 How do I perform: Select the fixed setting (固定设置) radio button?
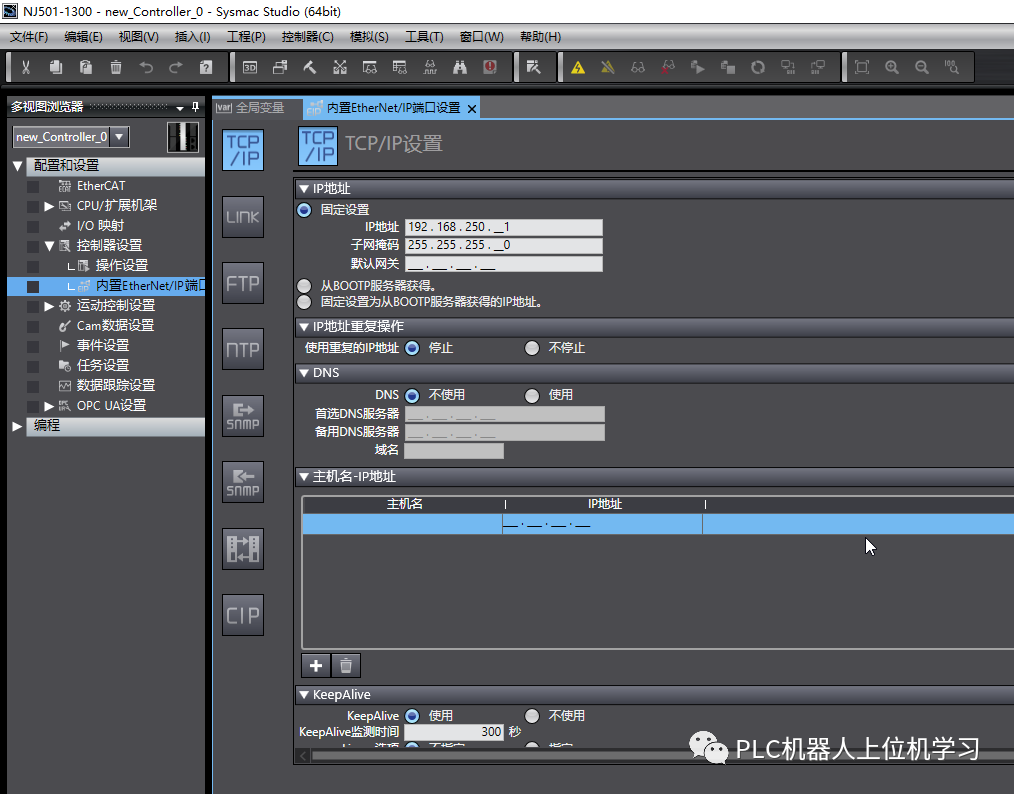(x=304, y=209)
